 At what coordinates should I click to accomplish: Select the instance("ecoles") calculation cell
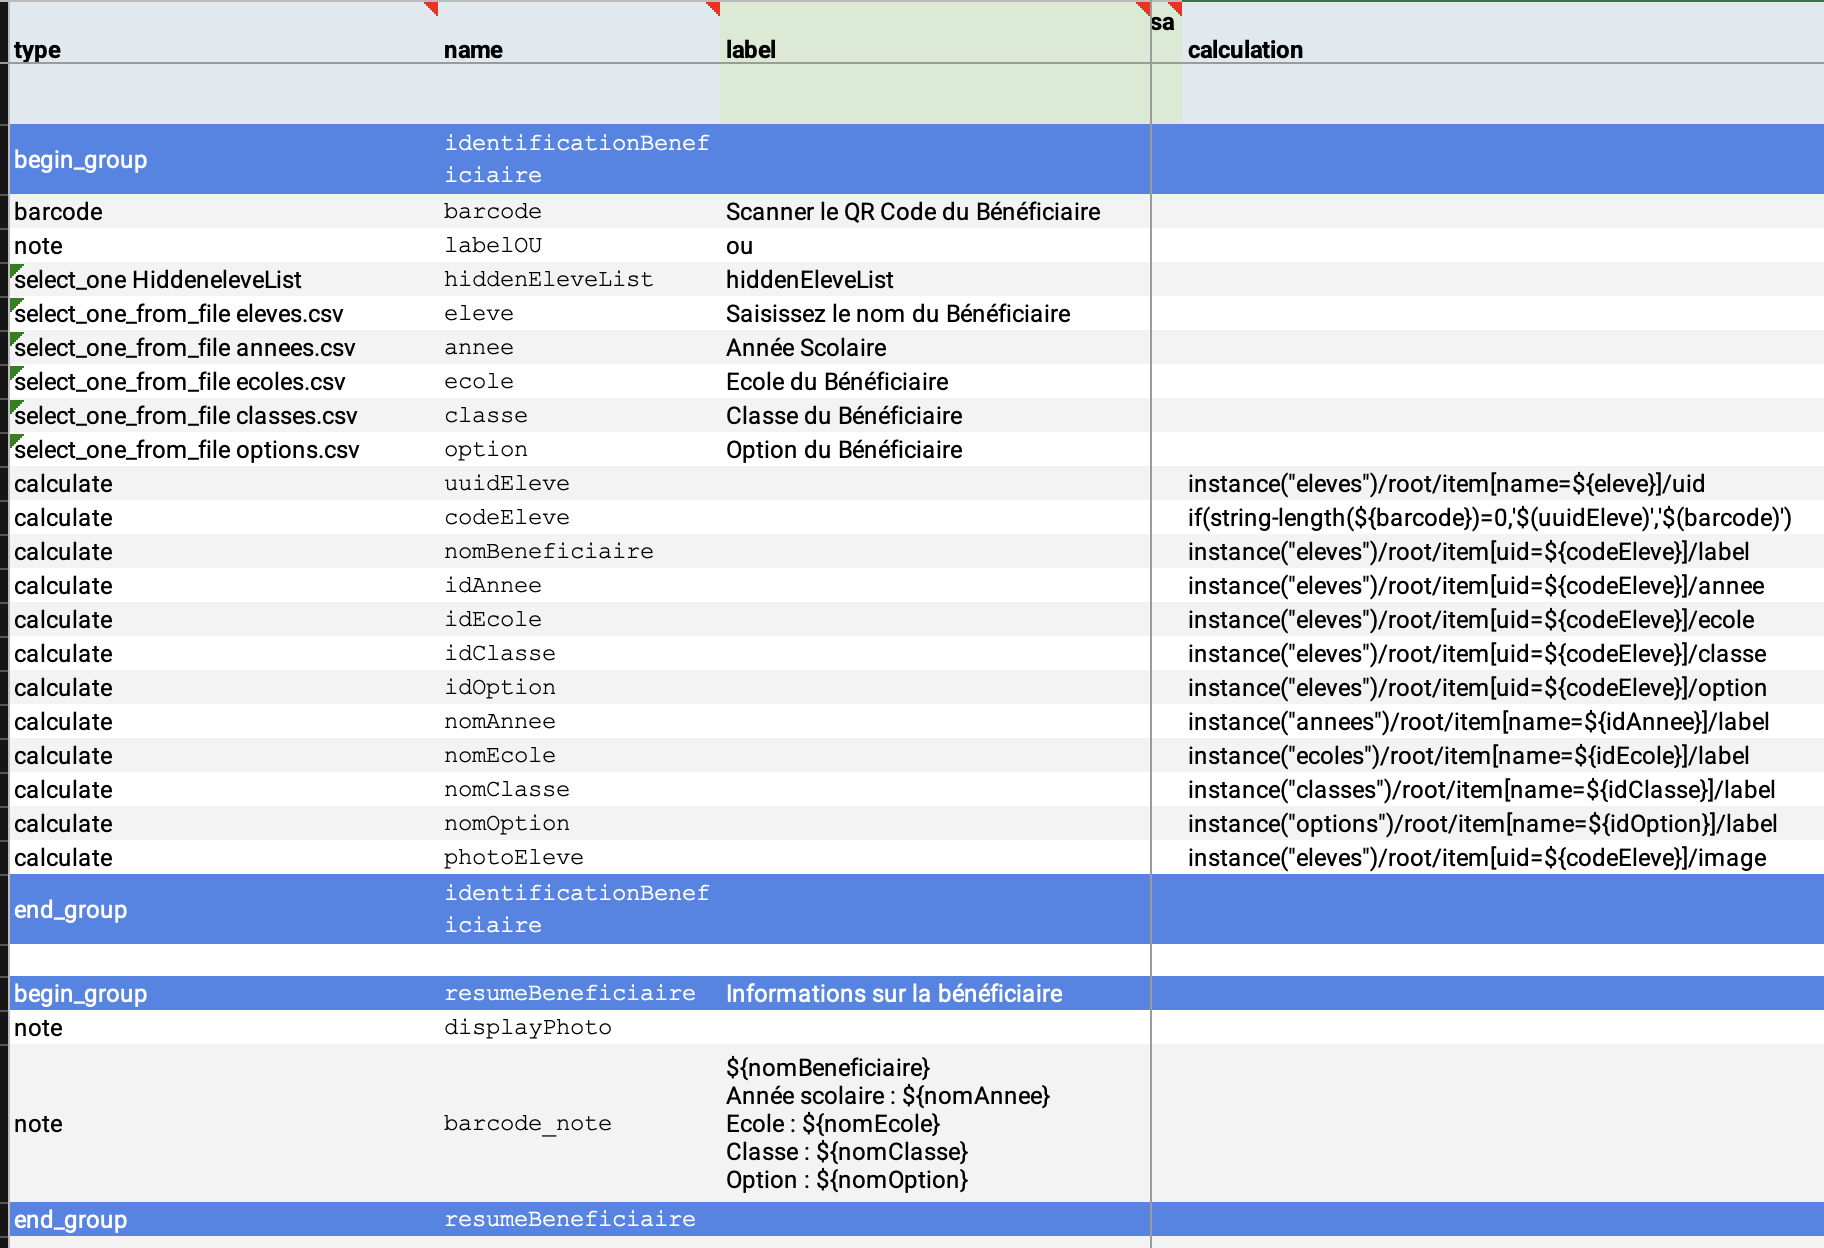tap(1503, 755)
